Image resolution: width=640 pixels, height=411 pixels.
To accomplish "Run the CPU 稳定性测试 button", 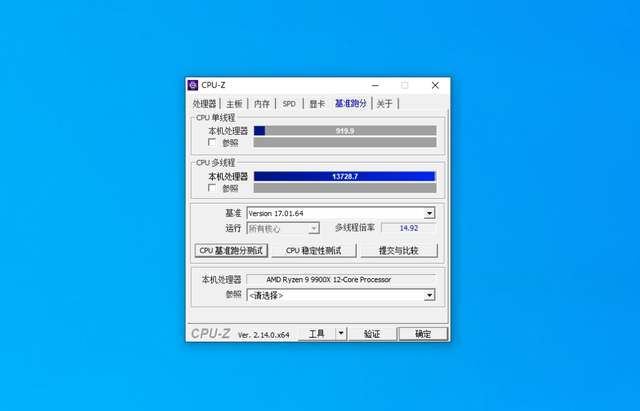I will coord(313,250).
